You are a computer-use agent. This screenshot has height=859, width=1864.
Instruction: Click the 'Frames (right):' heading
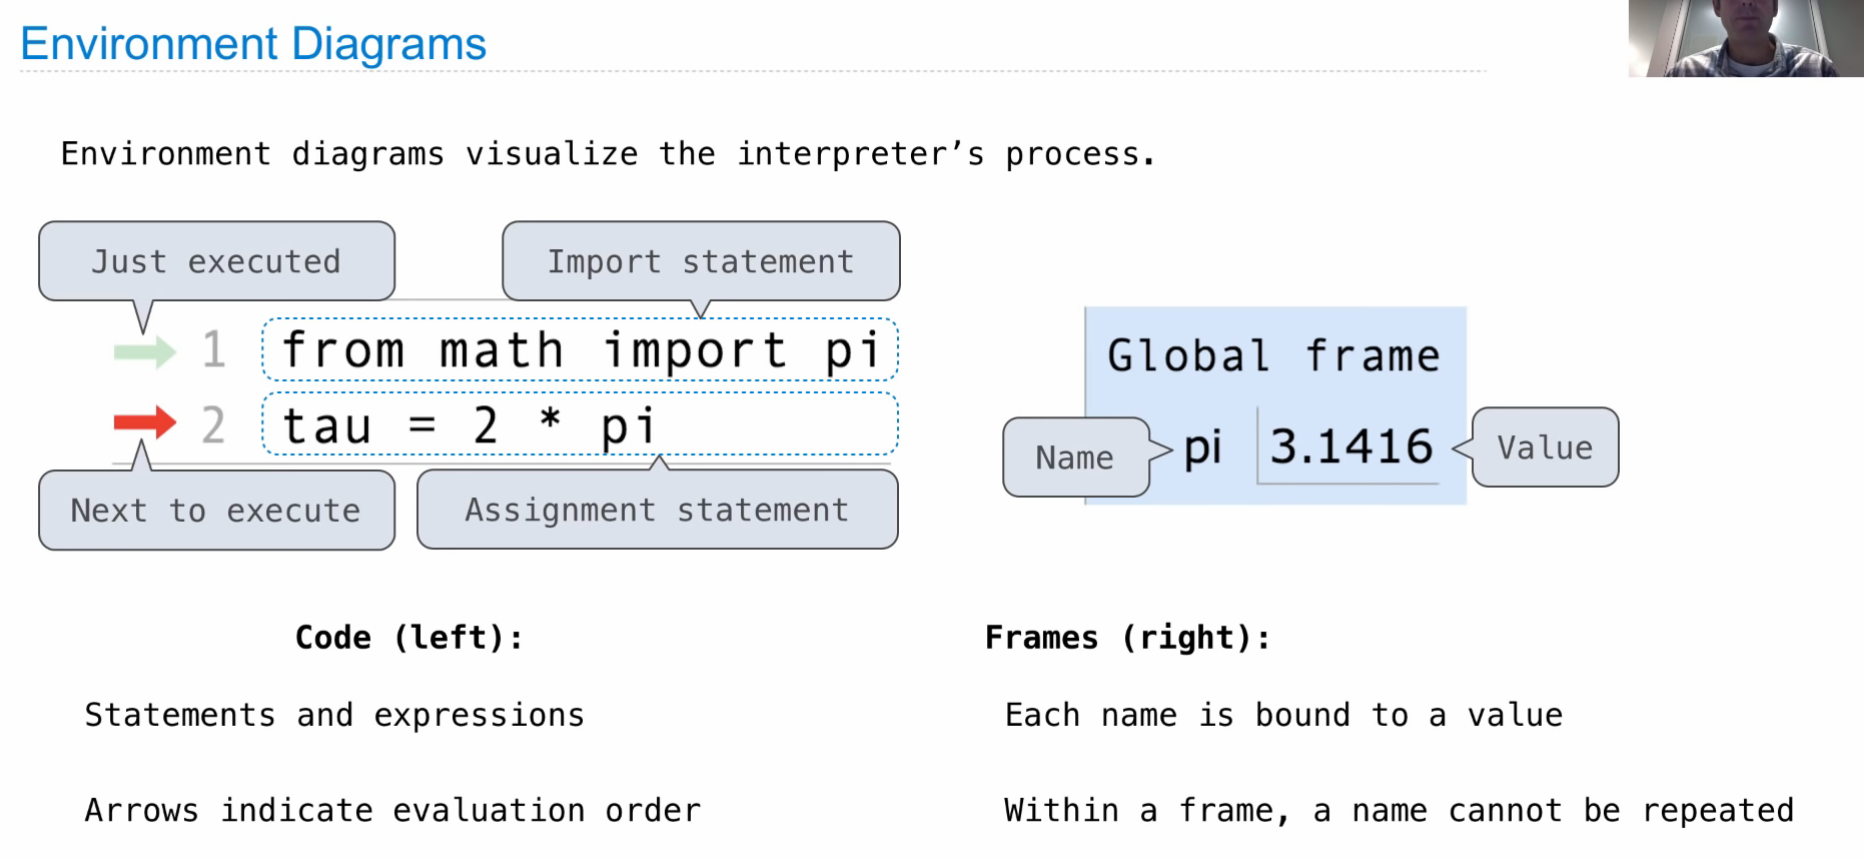(x=1127, y=637)
